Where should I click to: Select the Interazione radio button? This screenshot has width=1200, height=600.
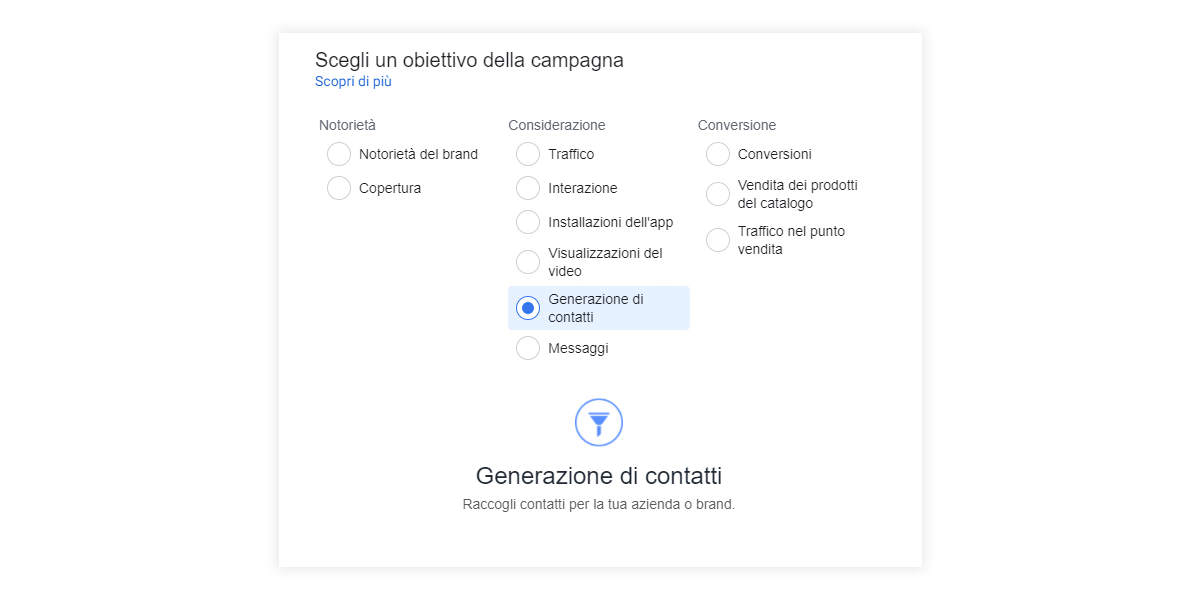click(528, 188)
